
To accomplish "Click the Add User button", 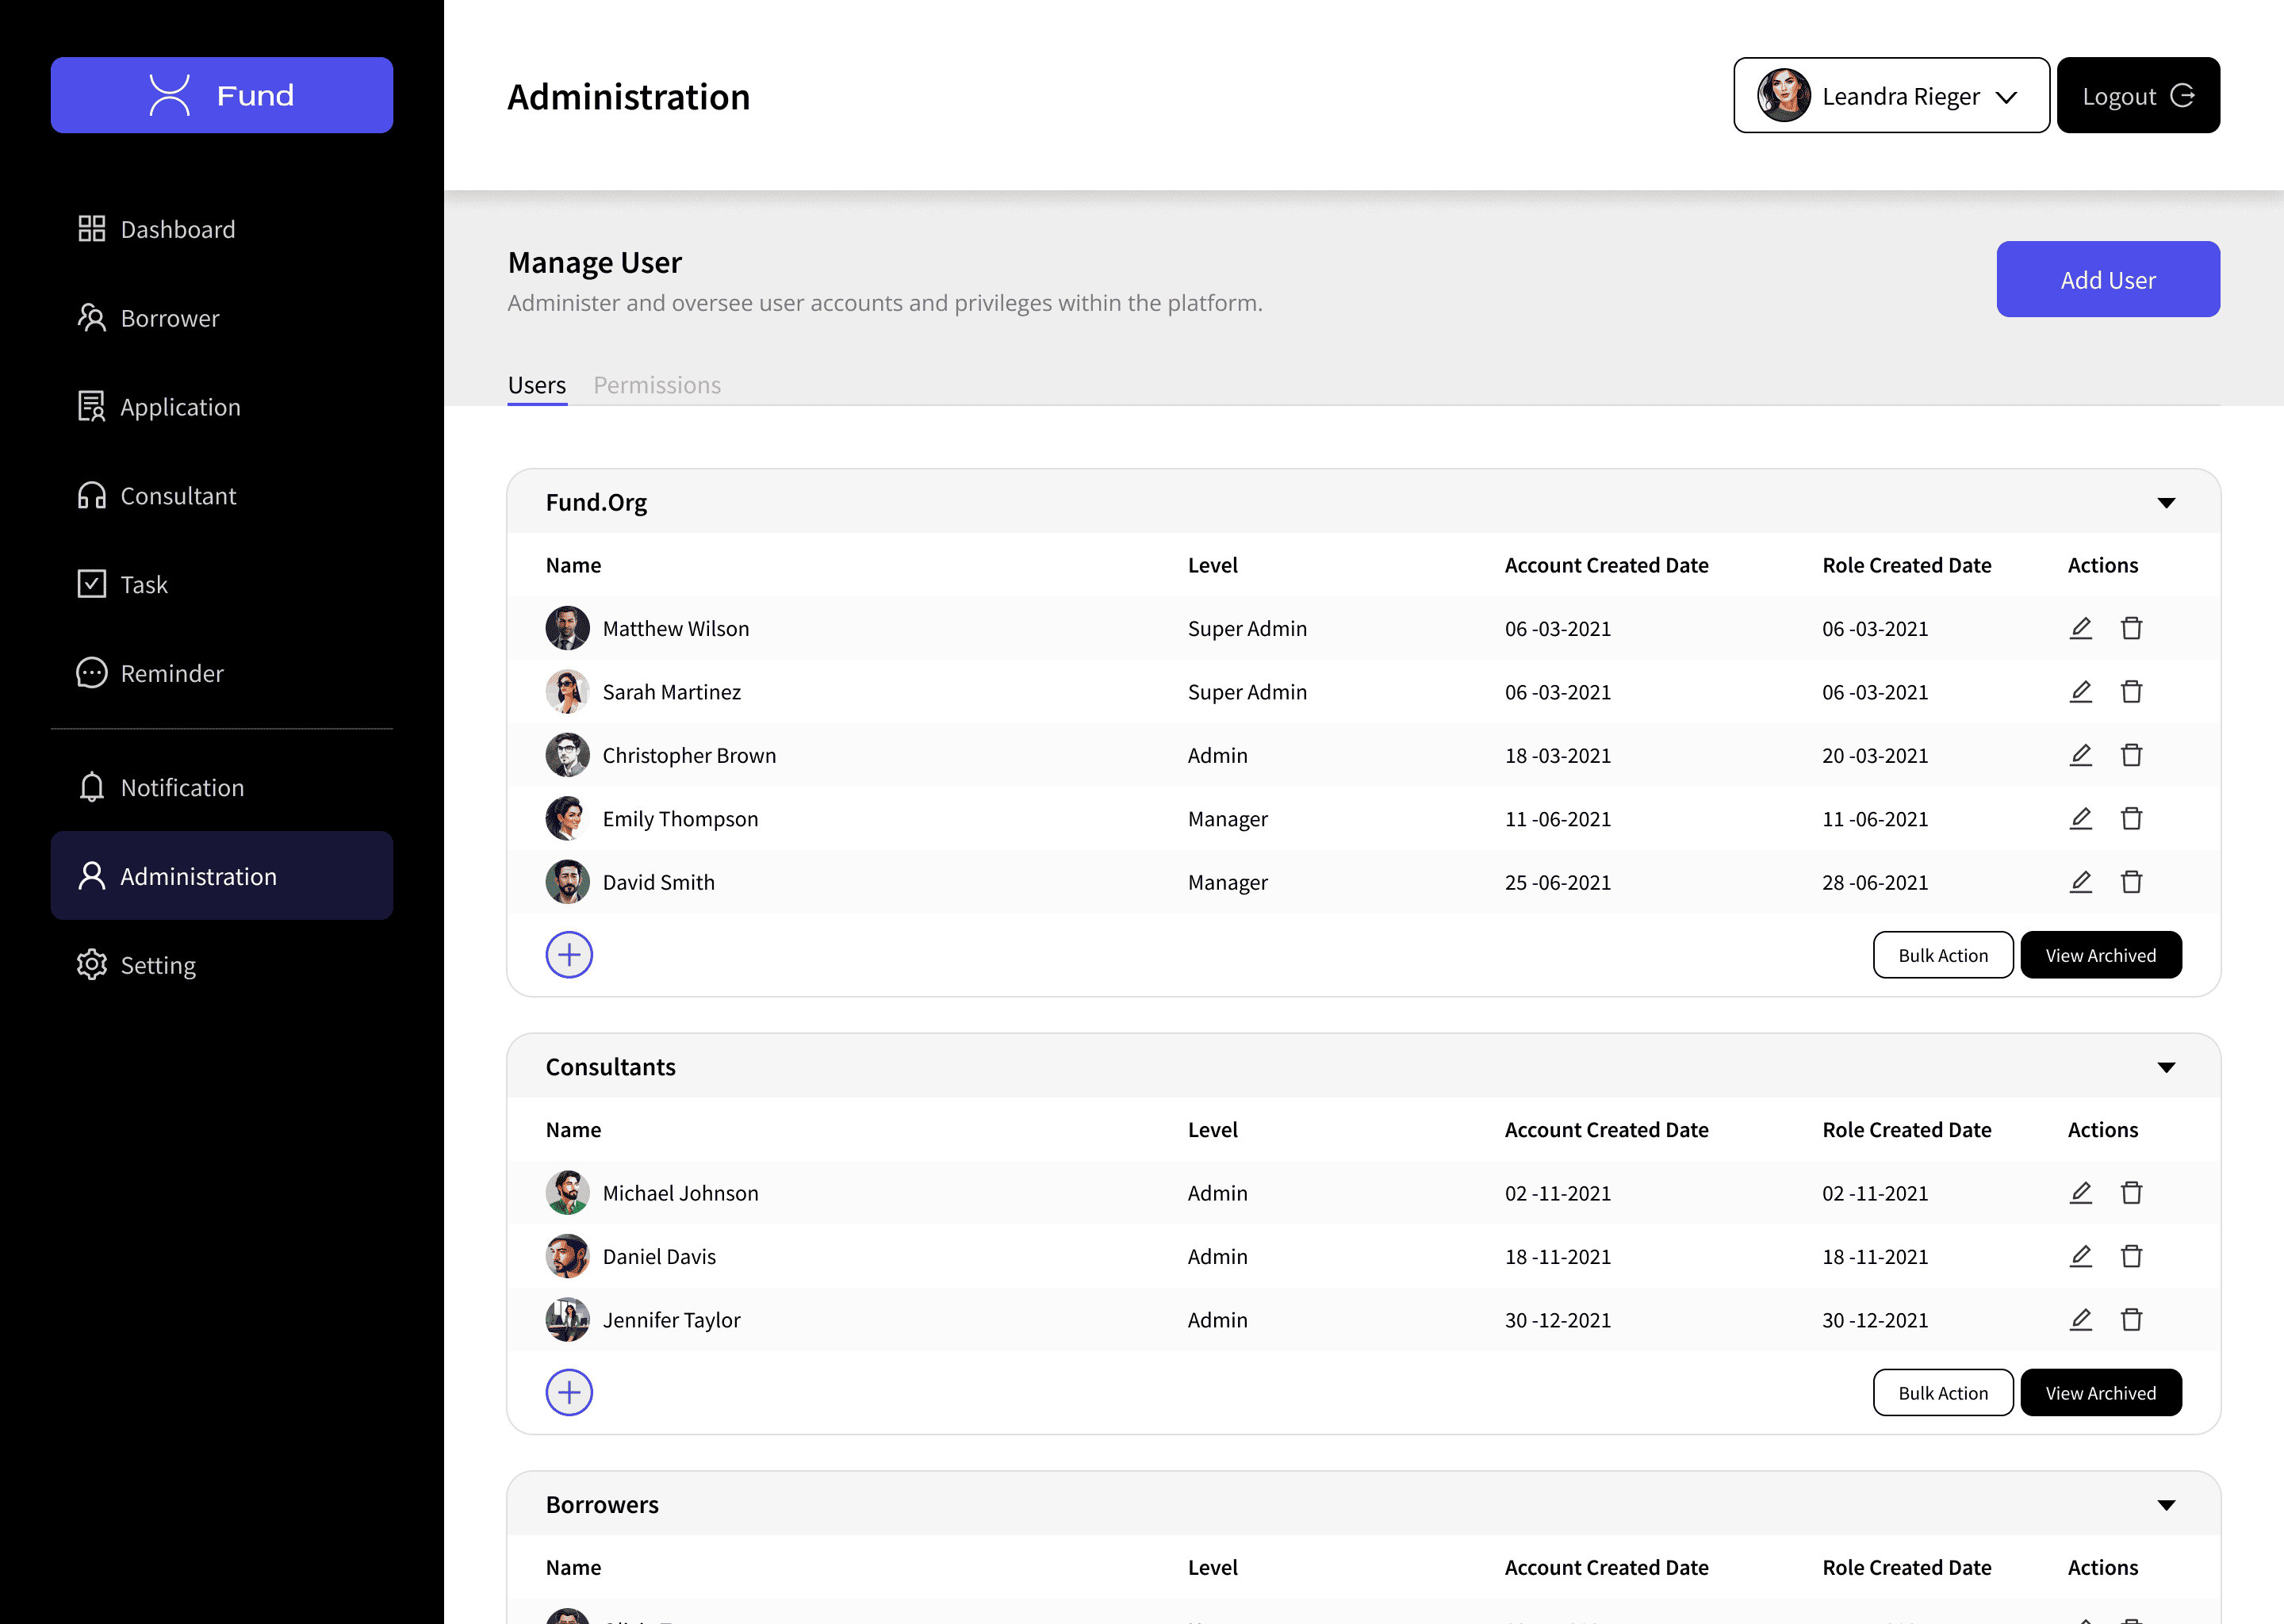I will pyautogui.click(x=2107, y=280).
